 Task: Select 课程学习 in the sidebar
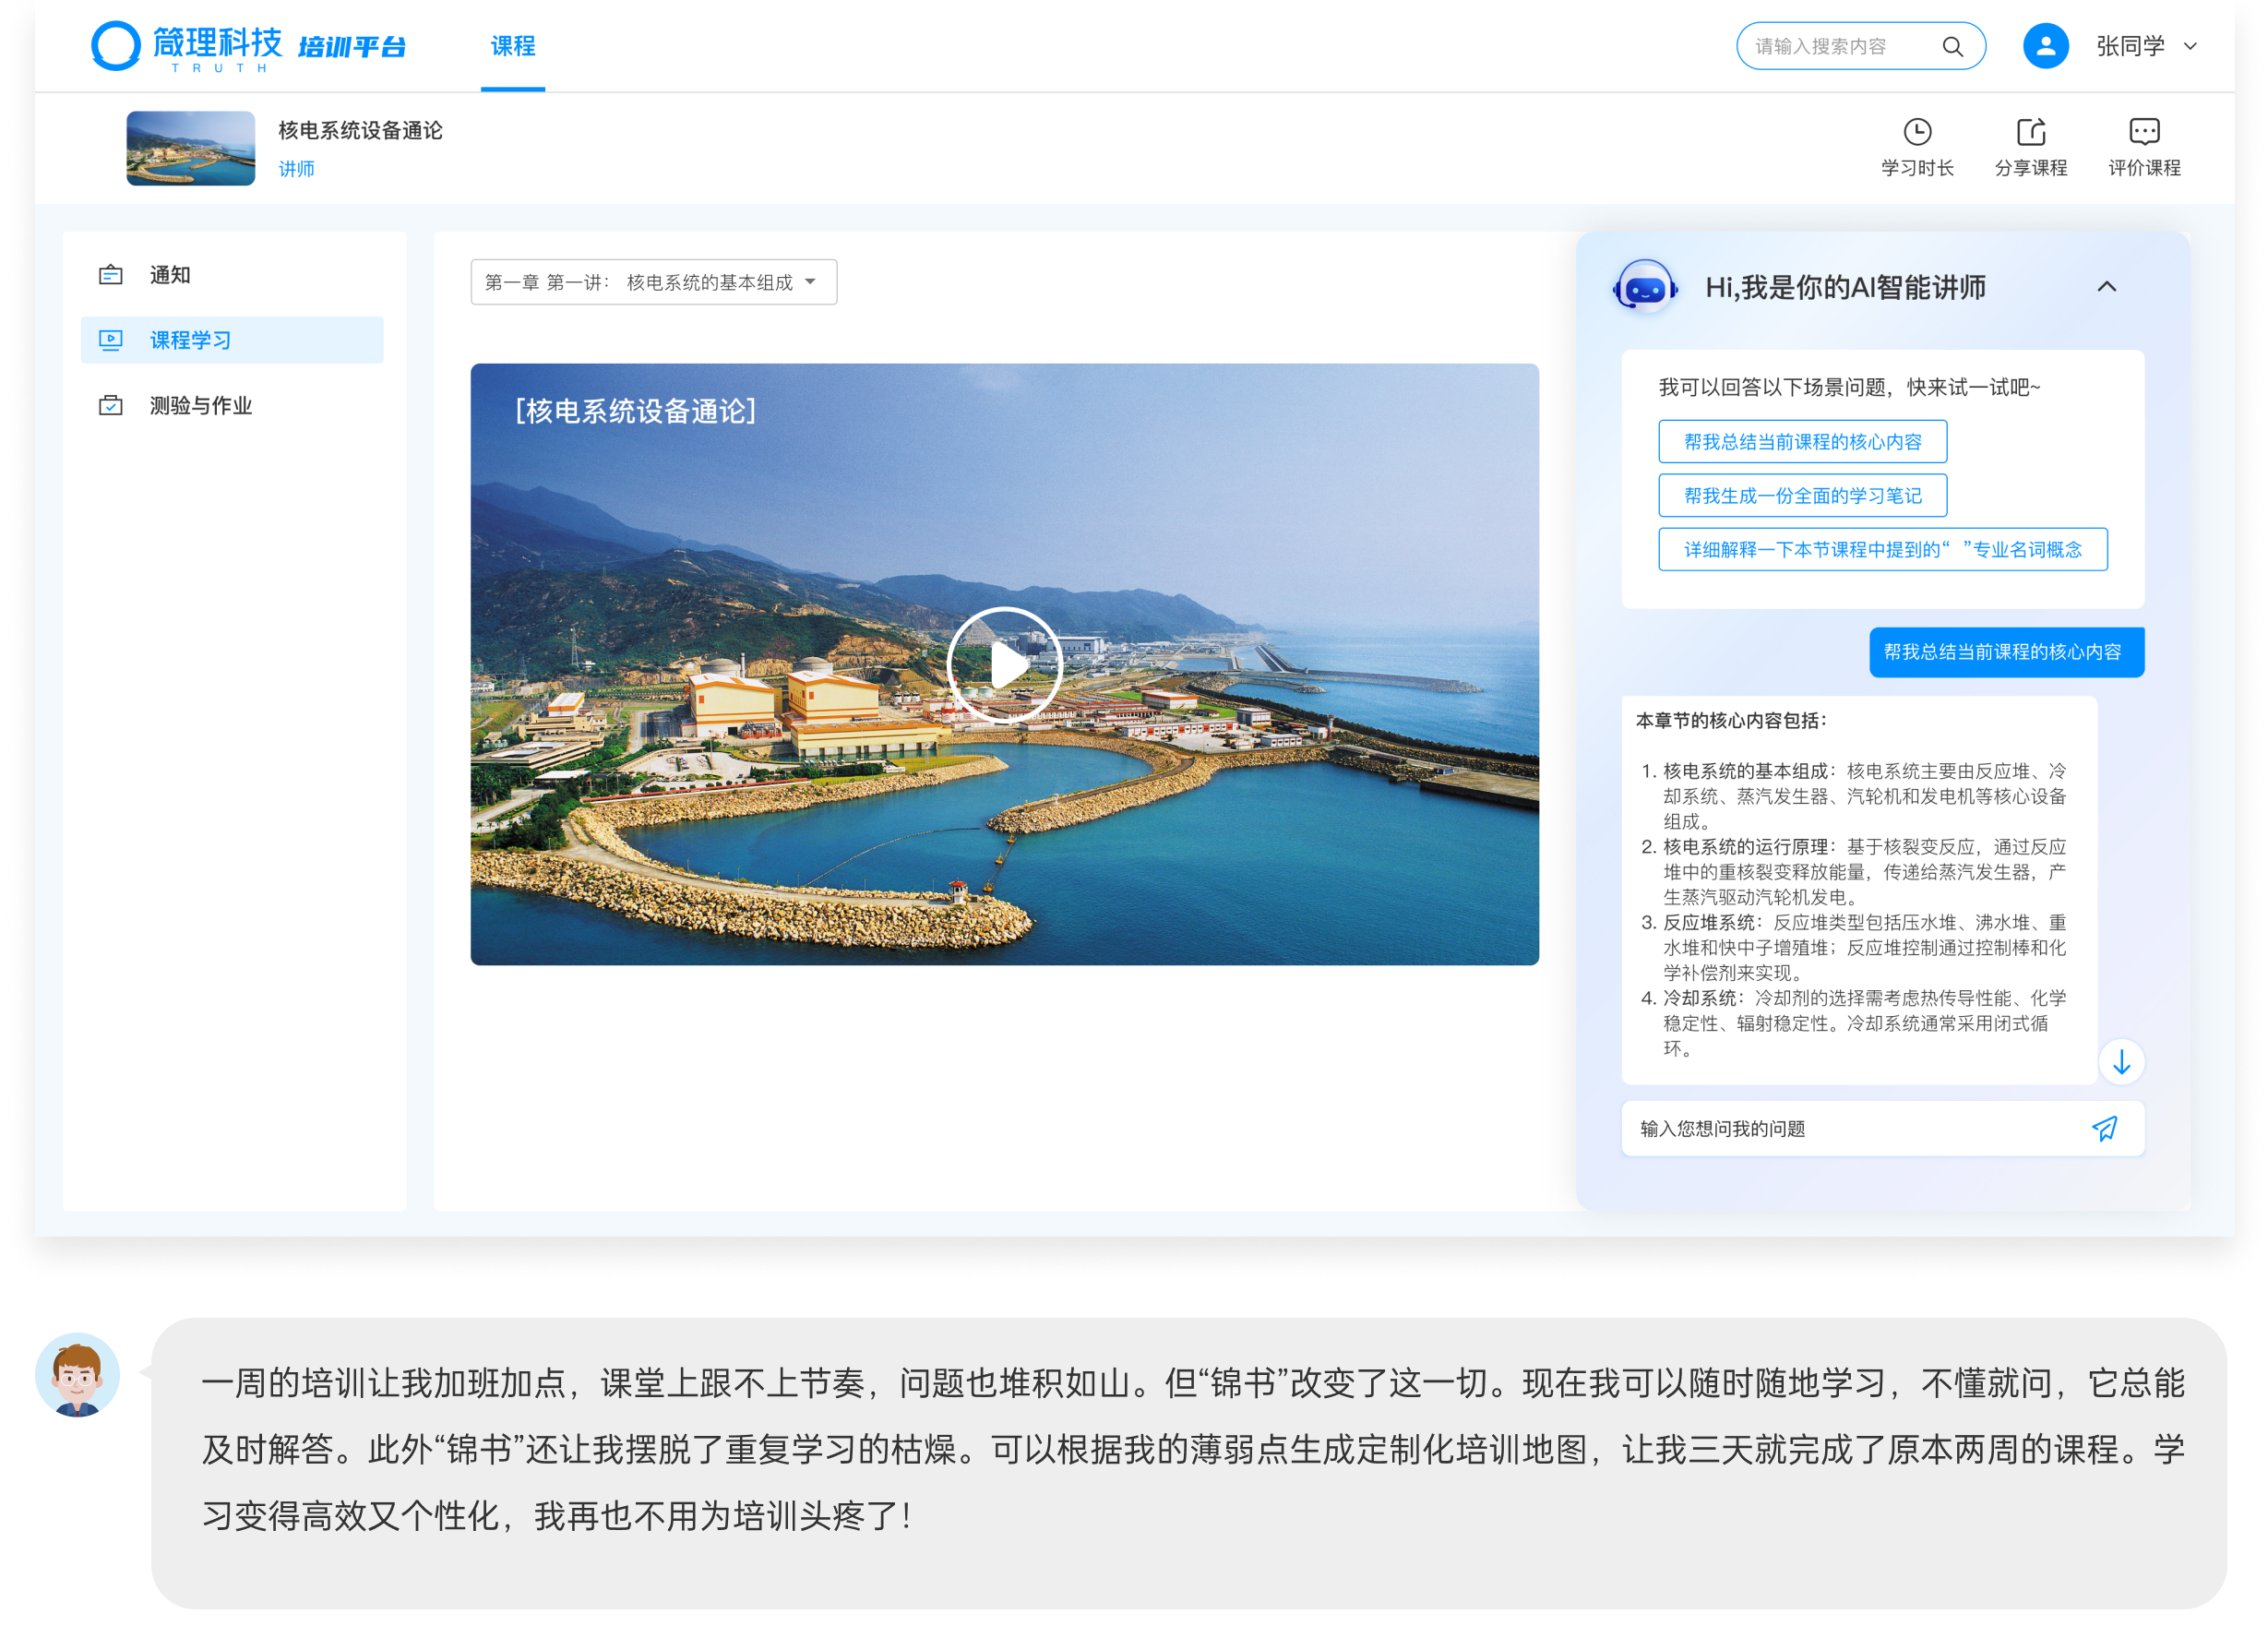[x=232, y=340]
